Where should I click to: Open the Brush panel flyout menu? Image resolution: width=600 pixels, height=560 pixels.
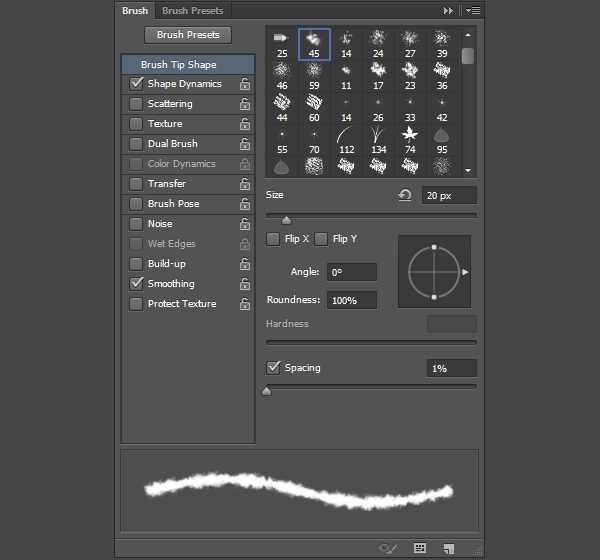[x=472, y=10]
